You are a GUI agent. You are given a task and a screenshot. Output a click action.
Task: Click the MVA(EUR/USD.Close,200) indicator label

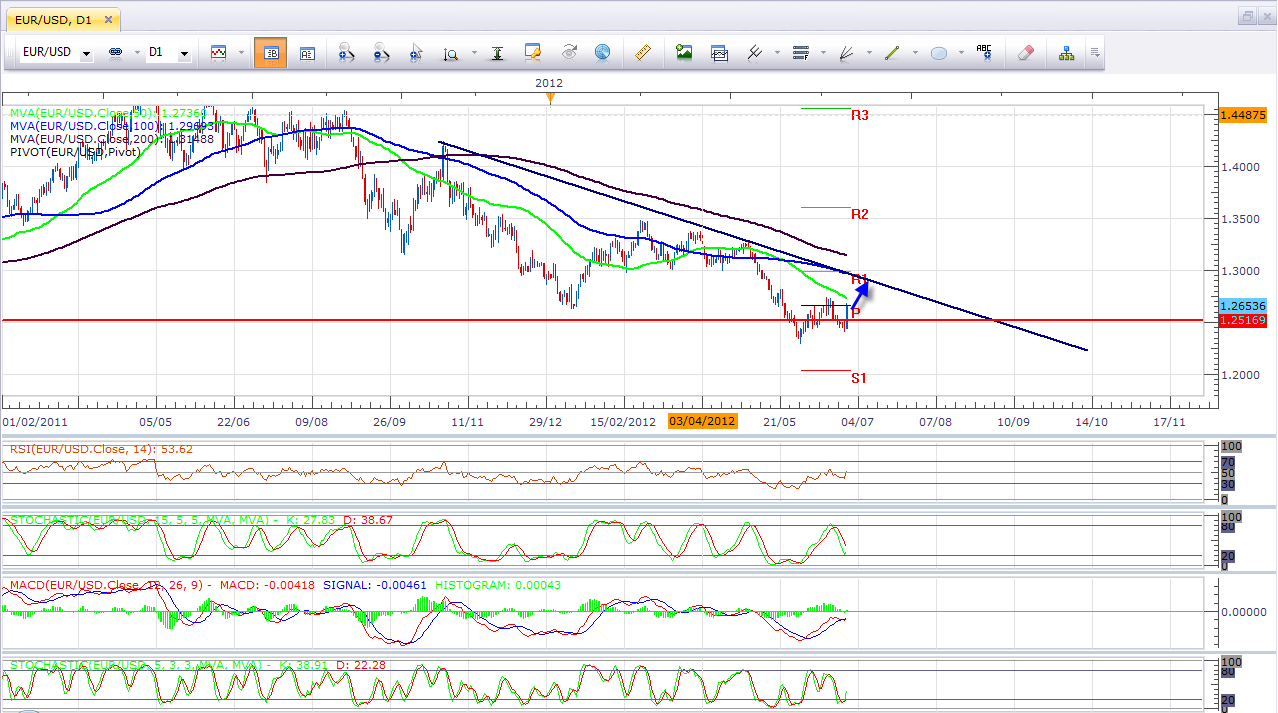point(112,139)
